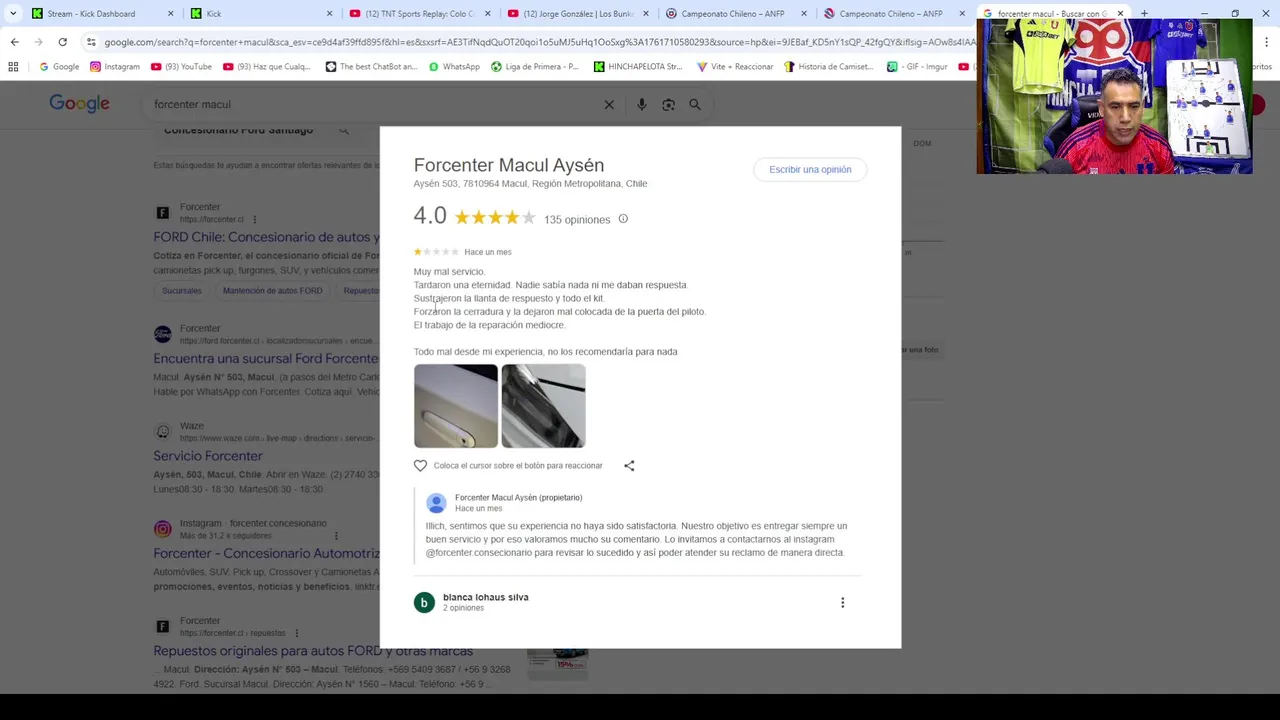Open three-dot menu for Instagram result
1280x720 pixels.
pos(336,535)
